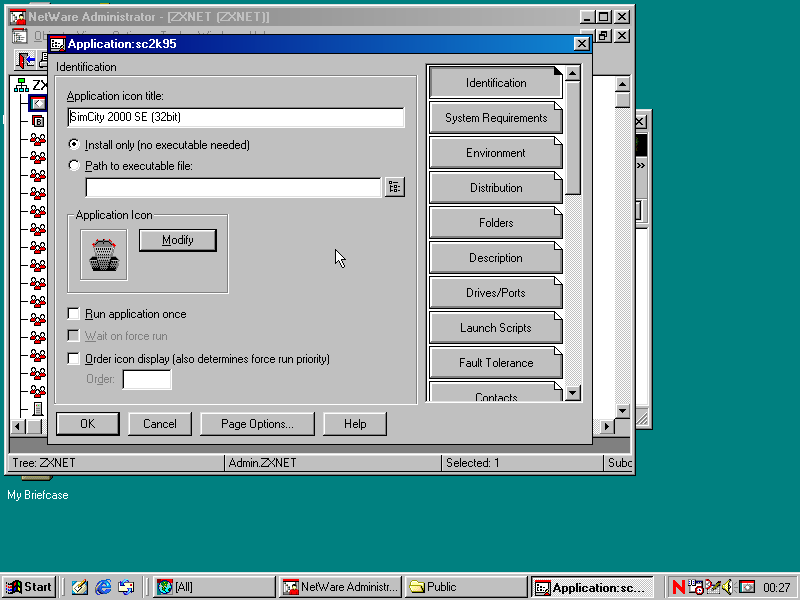800x600 pixels.
Task: Click the Show Desktop quick launch icon
Action: tap(80, 587)
